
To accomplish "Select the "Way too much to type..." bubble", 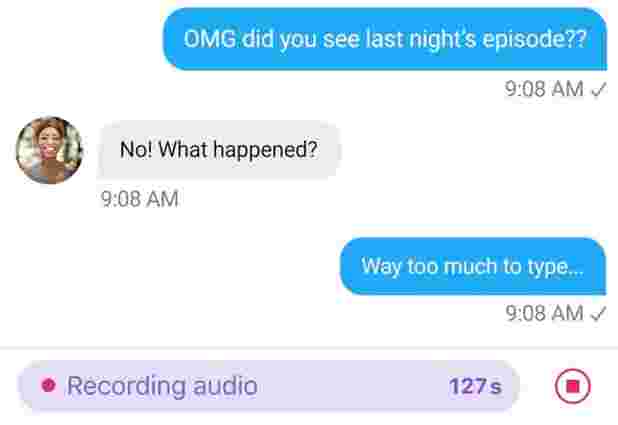I will (473, 266).
